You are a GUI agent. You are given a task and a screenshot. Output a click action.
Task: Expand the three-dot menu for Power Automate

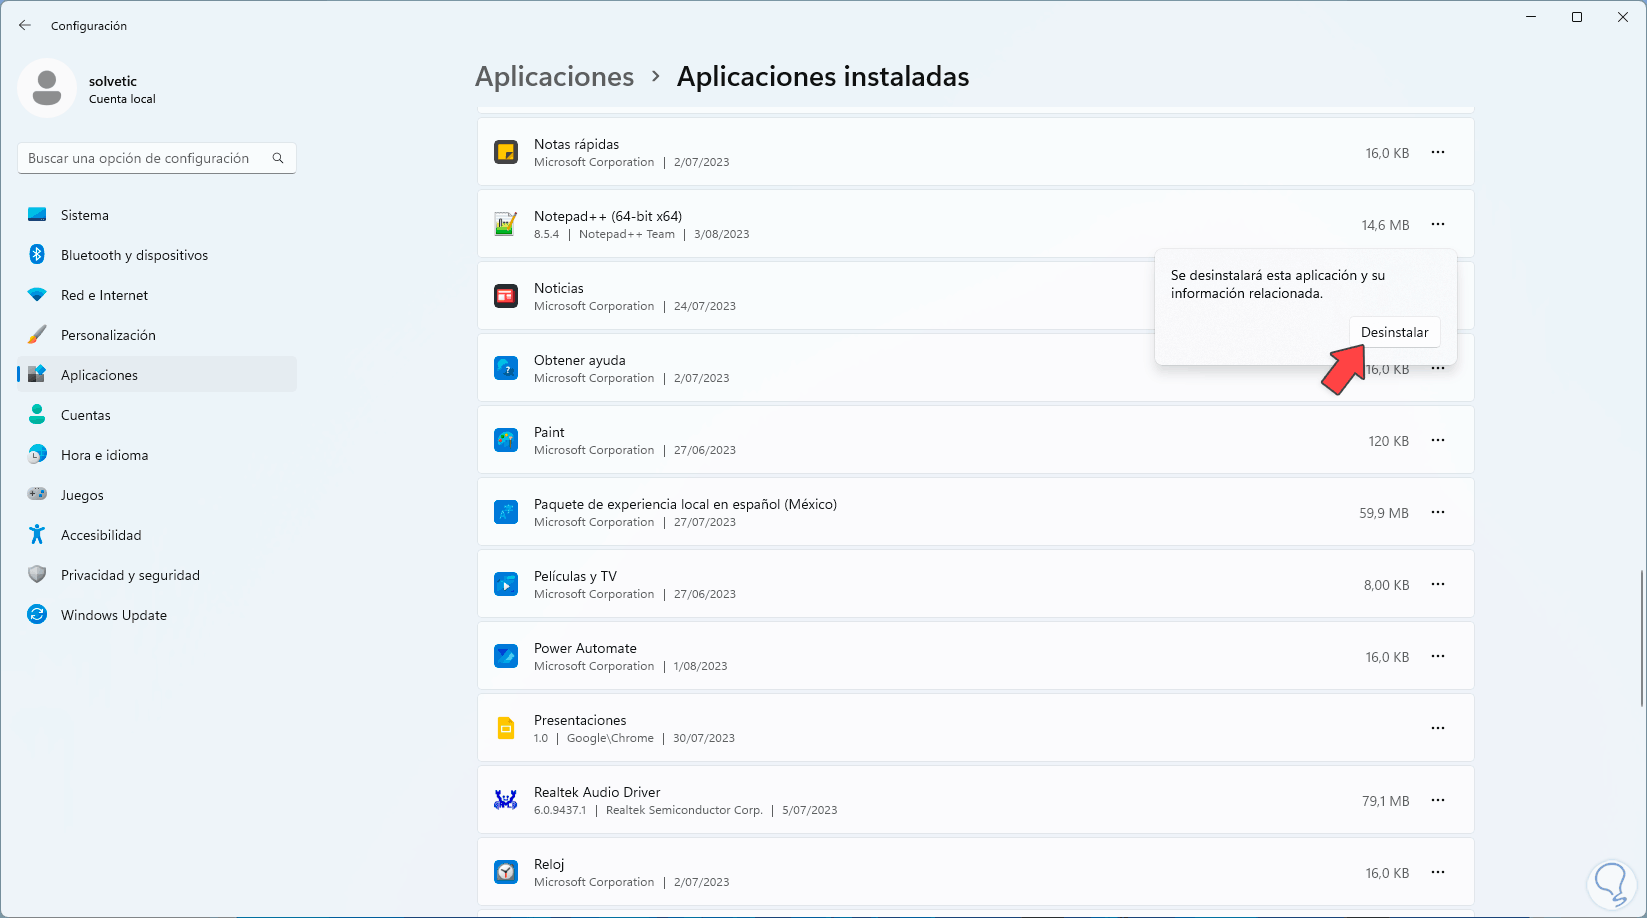coord(1437,657)
